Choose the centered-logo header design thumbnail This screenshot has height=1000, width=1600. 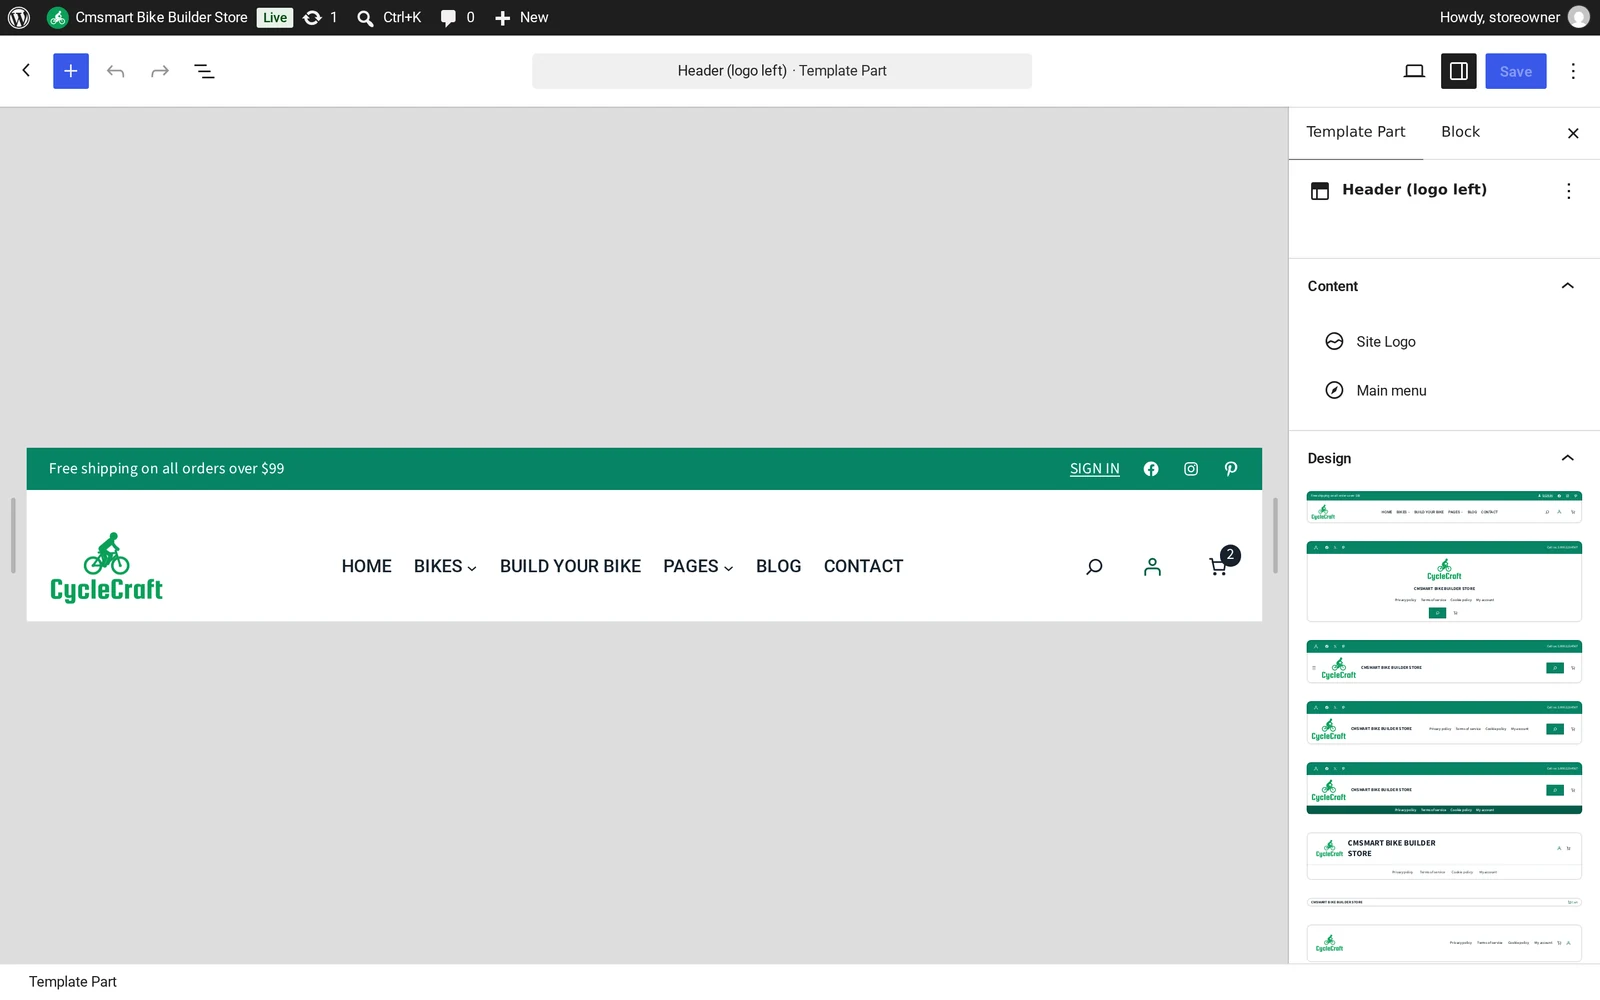[x=1444, y=581]
